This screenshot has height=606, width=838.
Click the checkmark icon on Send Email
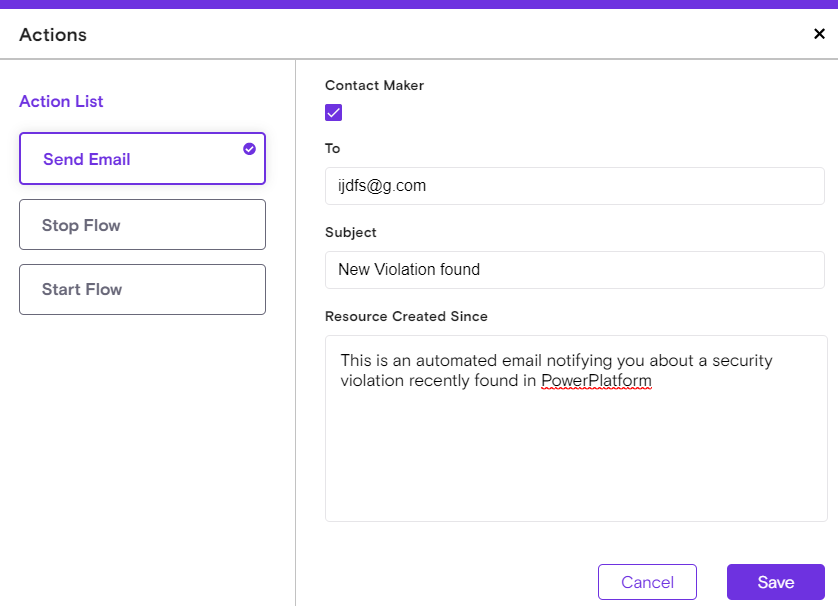coord(249,149)
